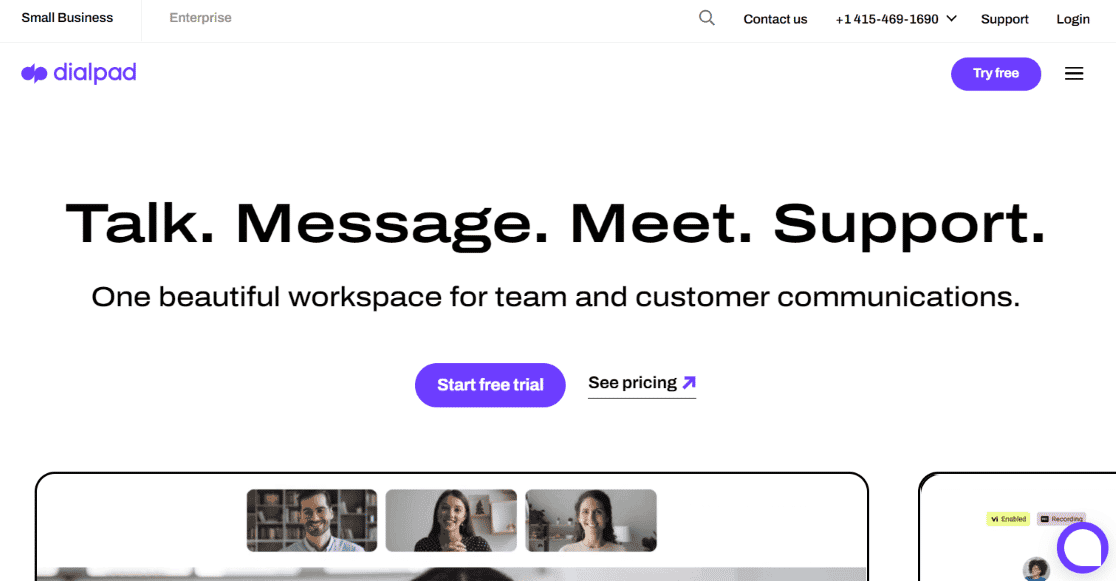Launch the purple chat bubble widget
The image size is (1116, 581).
click(x=1083, y=548)
